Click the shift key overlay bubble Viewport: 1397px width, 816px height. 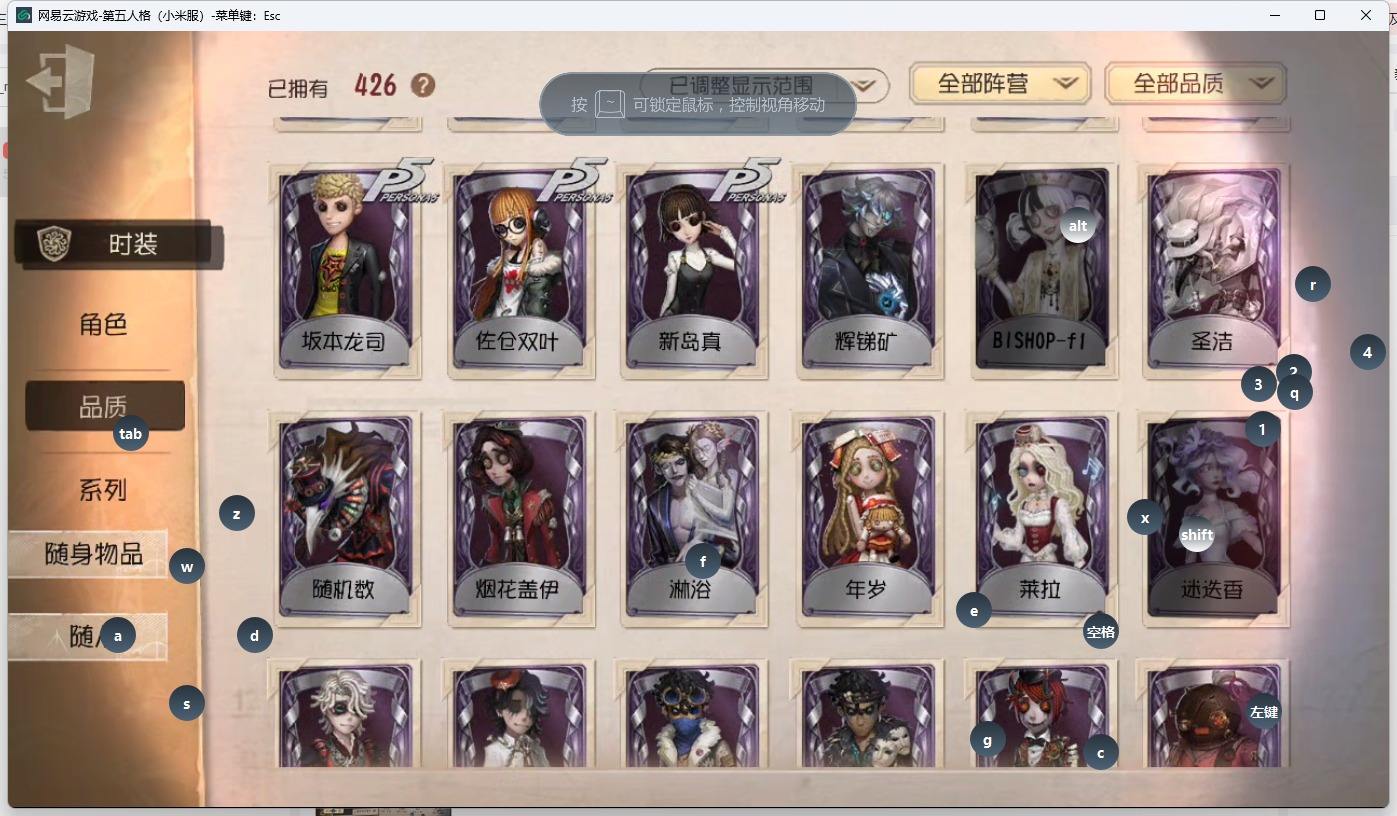(x=1197, y=535)
